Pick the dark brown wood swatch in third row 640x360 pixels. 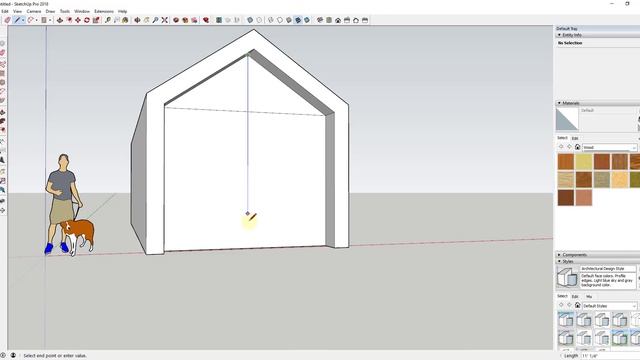(566, 198)
